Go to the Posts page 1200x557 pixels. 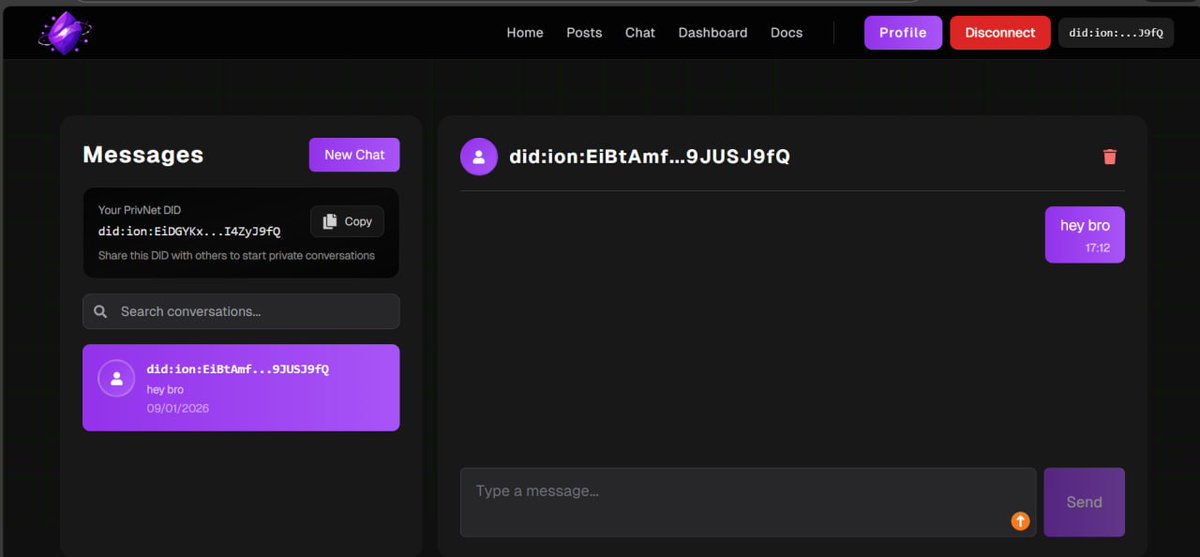(584, 32)
